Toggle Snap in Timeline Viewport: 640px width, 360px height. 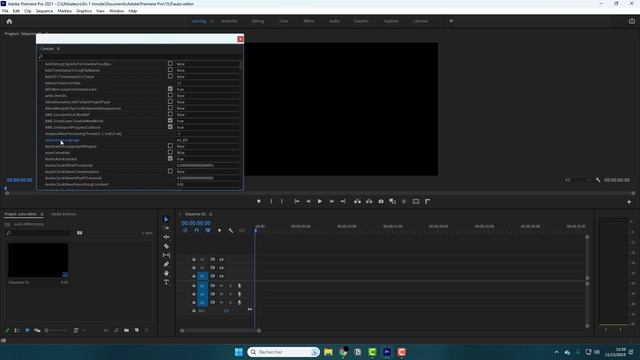[196, 231]
